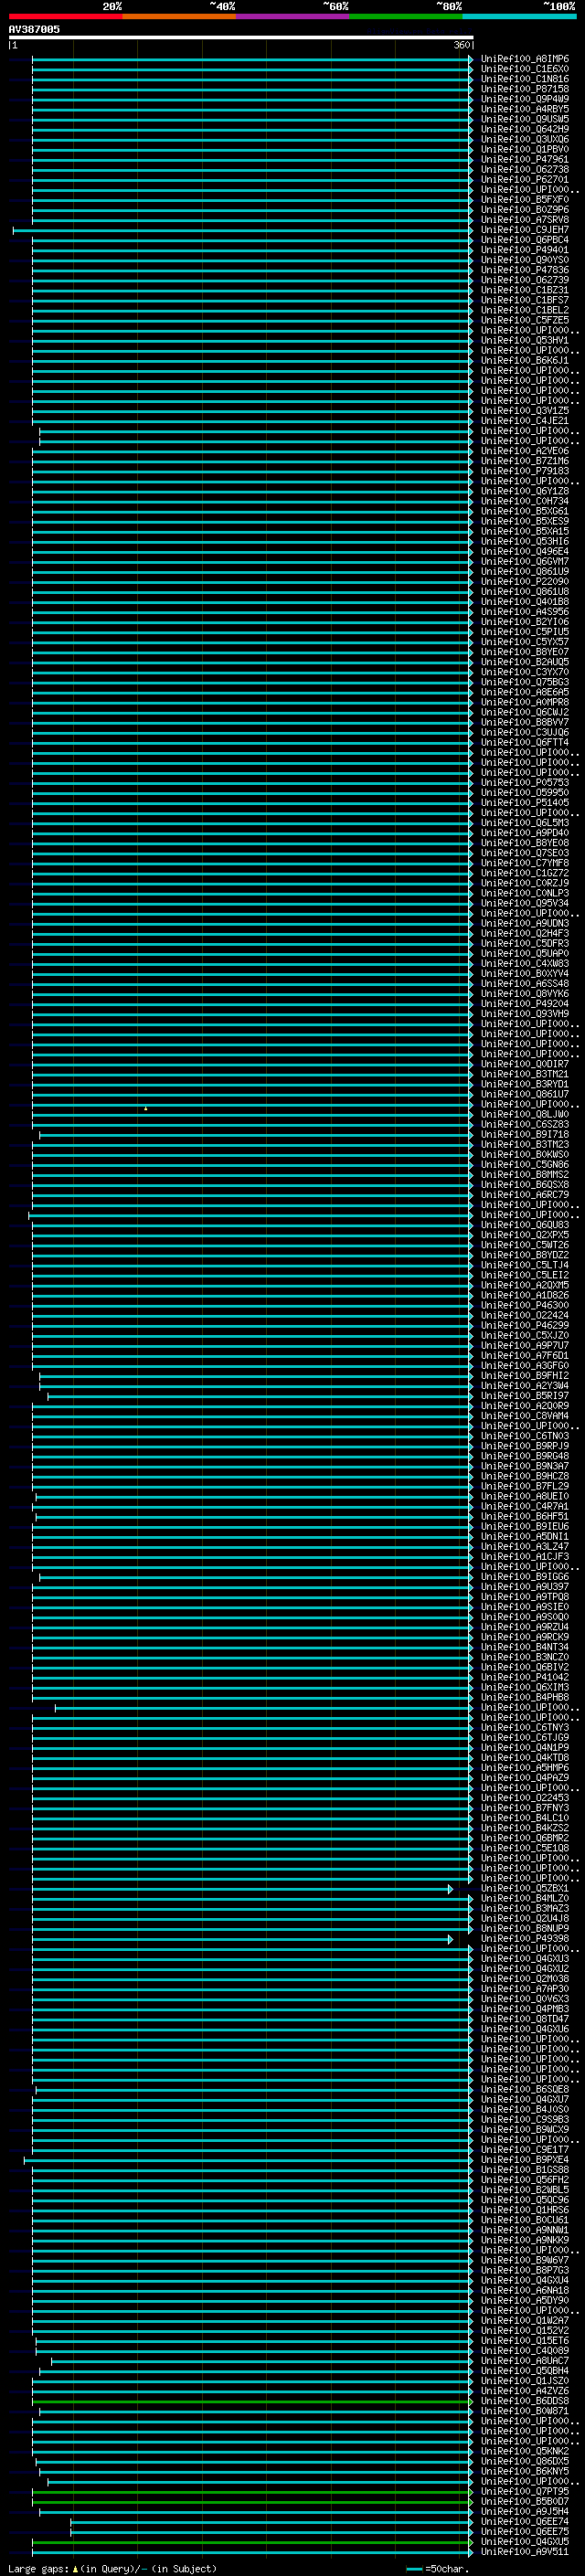This screenshot has width=585, height=2576.
Task: Select hit label UniRef100_P49398
Action: click(525, 1939)
